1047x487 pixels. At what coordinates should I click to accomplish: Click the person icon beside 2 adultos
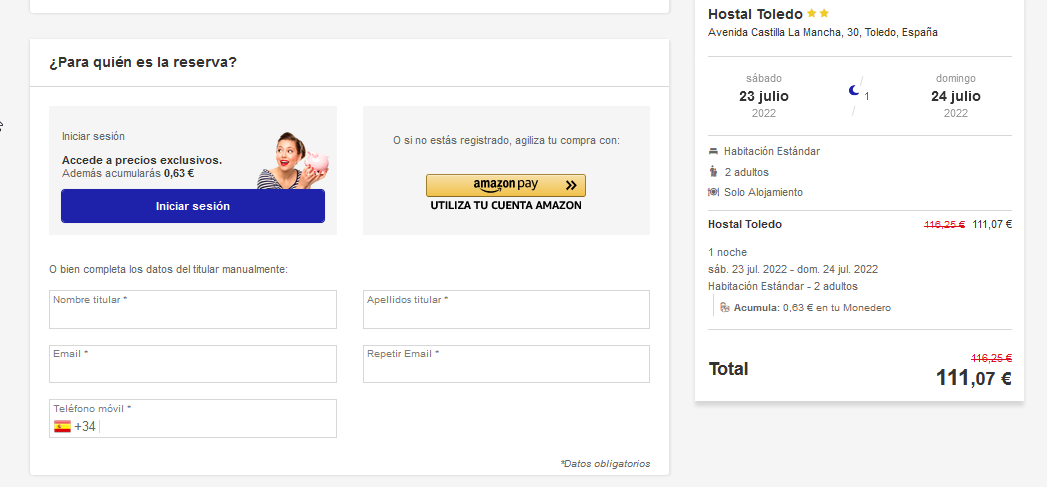click(713, 172)
